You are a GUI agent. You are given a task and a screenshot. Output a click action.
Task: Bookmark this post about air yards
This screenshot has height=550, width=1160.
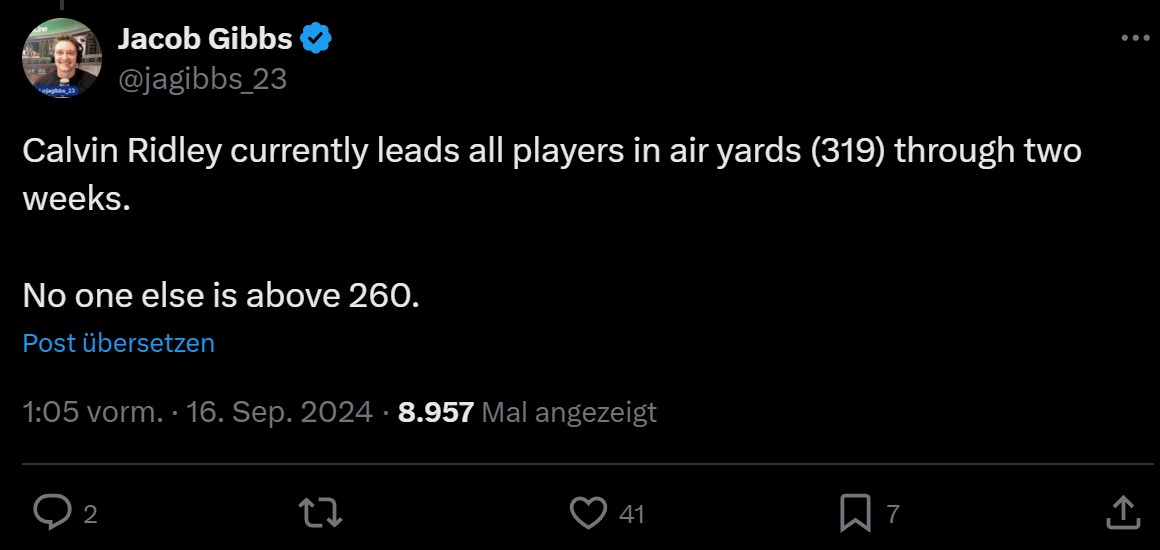tap(855, 513)
